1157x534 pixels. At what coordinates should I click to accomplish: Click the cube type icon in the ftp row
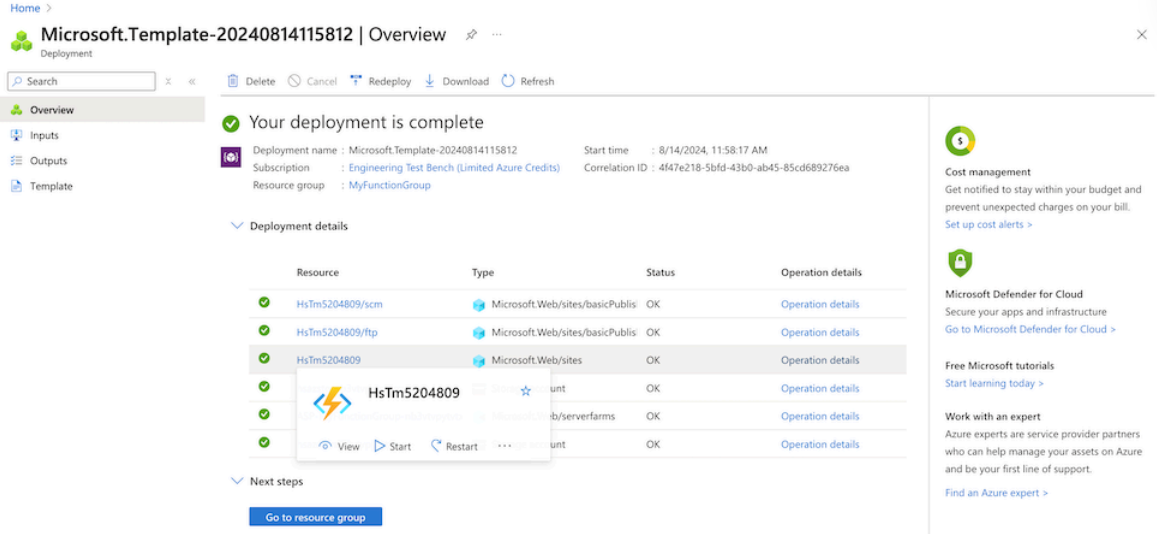479,333
